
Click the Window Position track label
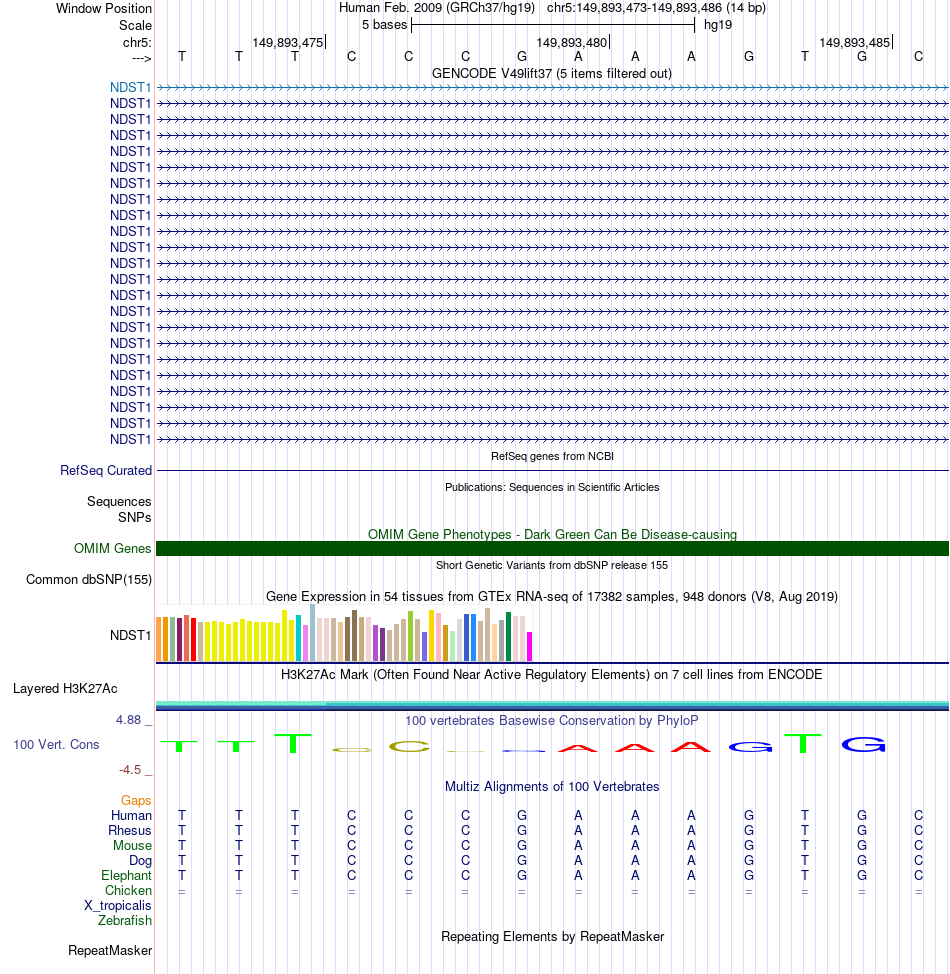click(x=103, y=9)
